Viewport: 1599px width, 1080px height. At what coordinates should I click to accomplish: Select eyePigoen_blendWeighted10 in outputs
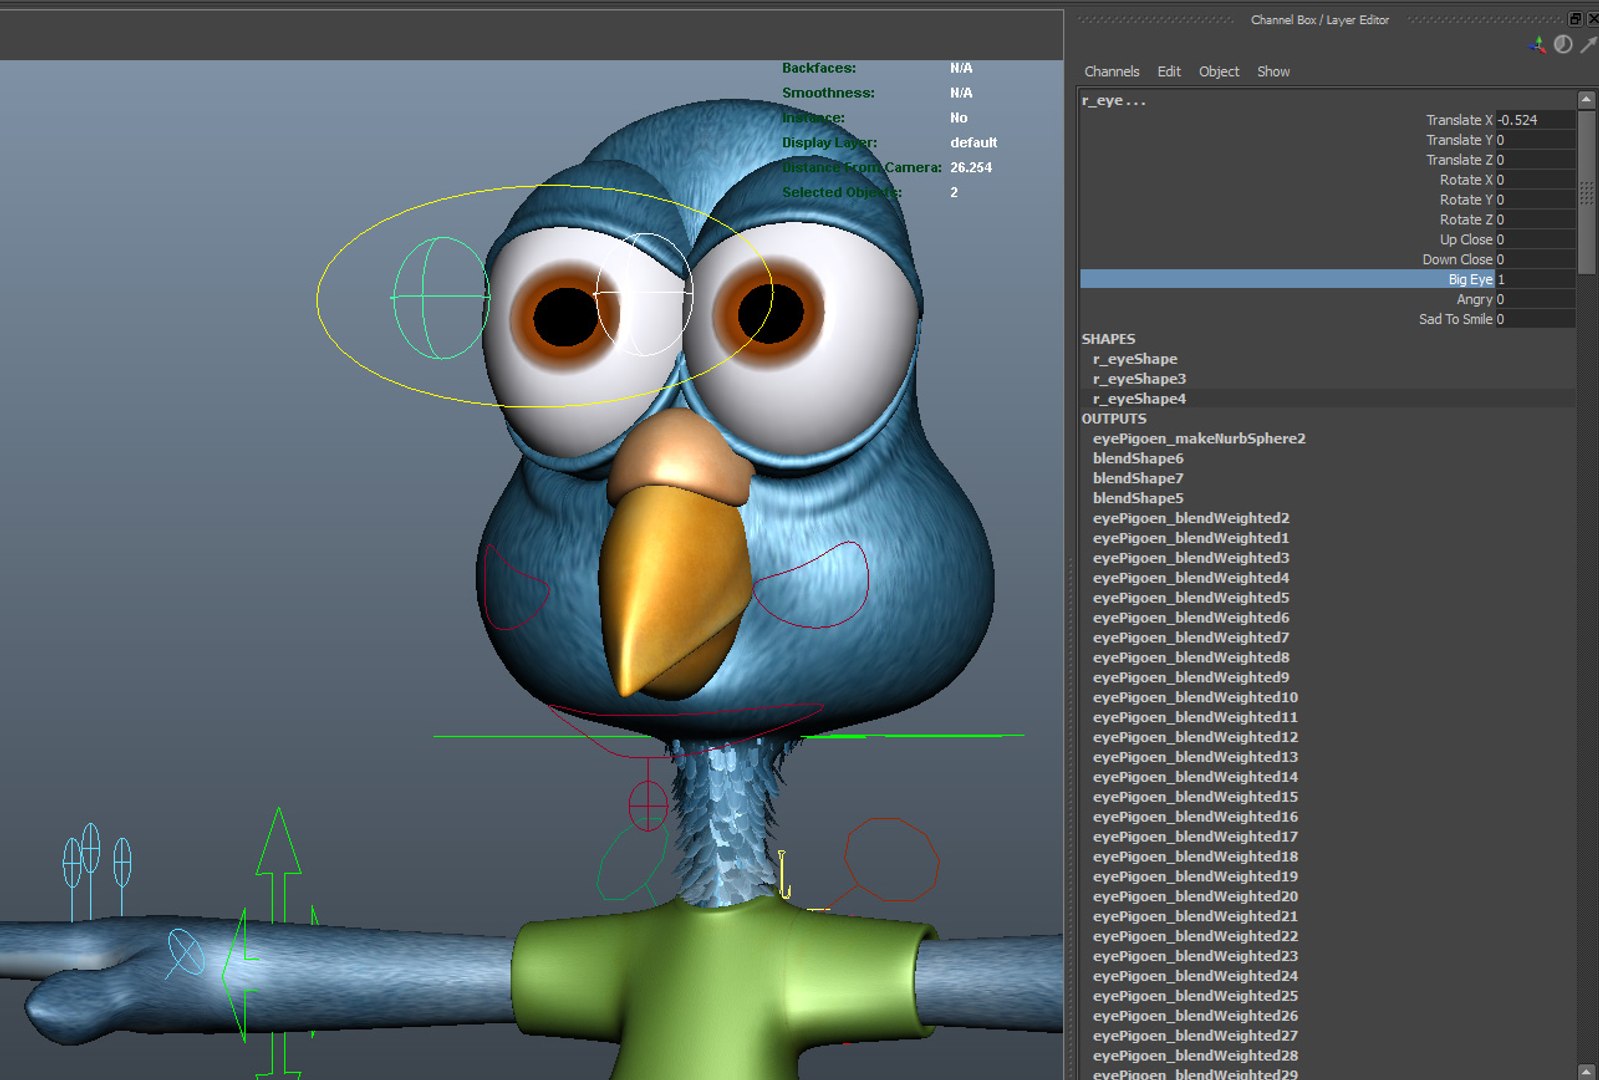1195,698
